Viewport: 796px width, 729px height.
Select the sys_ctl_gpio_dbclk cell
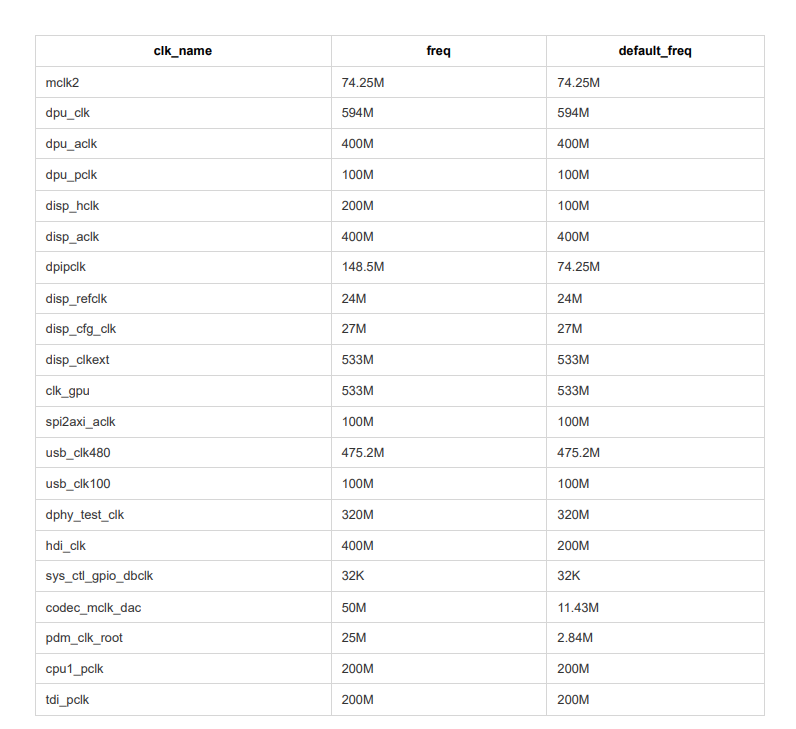coord(99,576)
